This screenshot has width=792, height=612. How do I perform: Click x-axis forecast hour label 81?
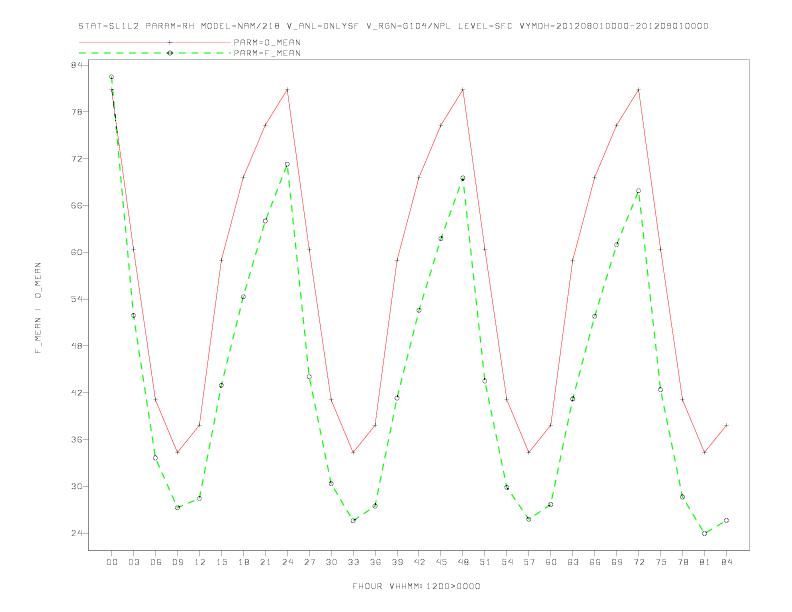point(705,562)
